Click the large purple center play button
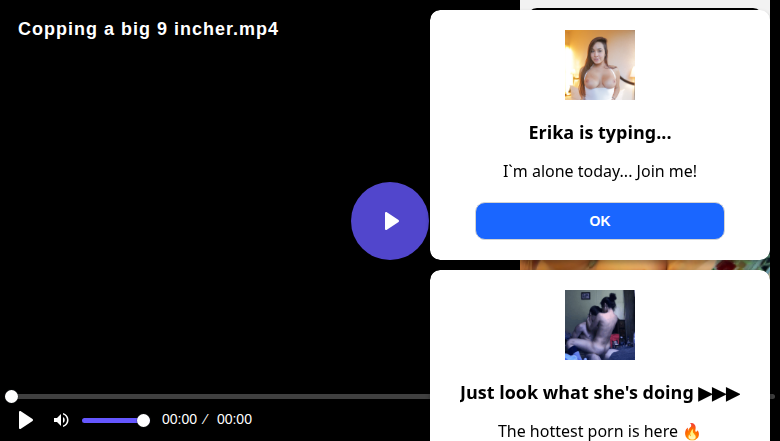This screenshot has width=780, height=441. click(390, 221)
